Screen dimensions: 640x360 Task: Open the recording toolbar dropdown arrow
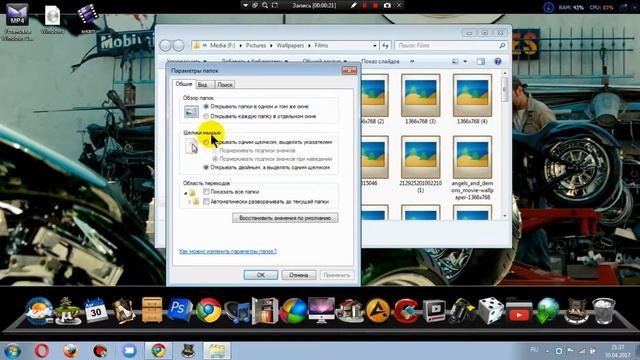(x=245, y=5)
